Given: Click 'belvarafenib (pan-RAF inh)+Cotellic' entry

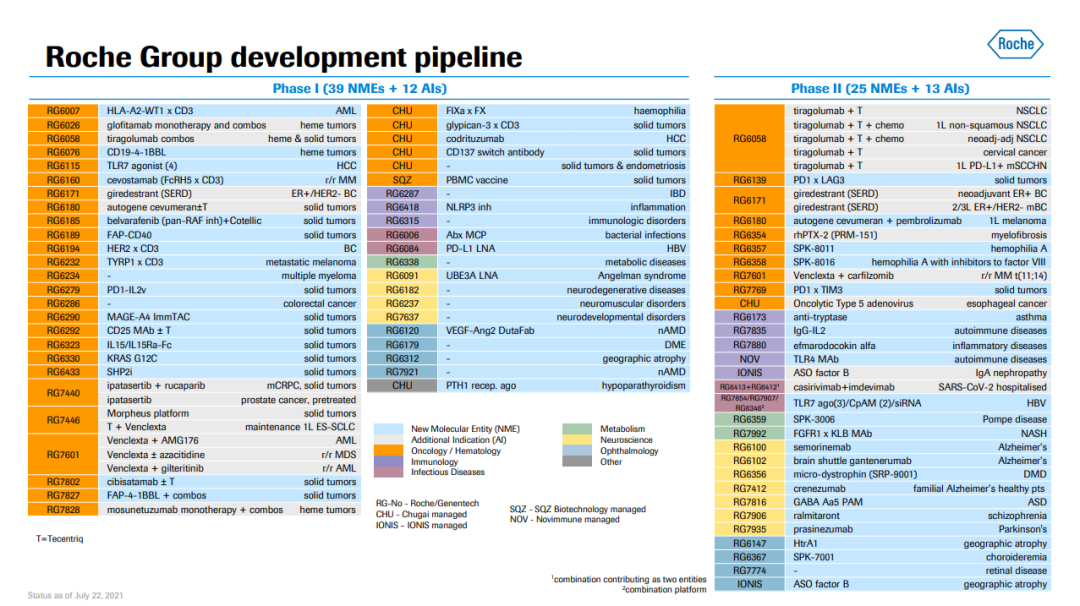Looking at the screenshot, I should pos(184,221).
